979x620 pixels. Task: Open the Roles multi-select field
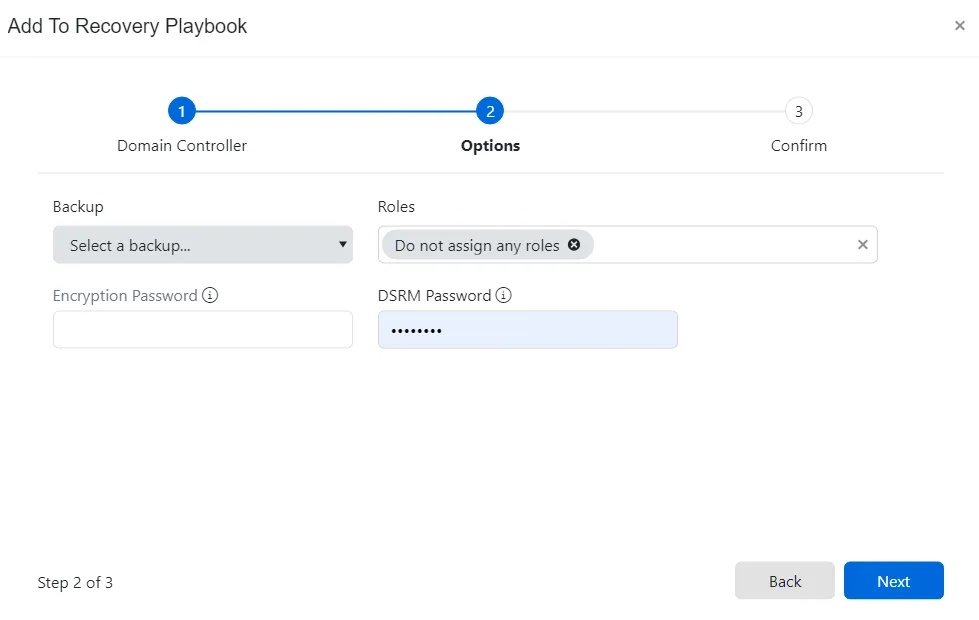click(x=627, y=245)
